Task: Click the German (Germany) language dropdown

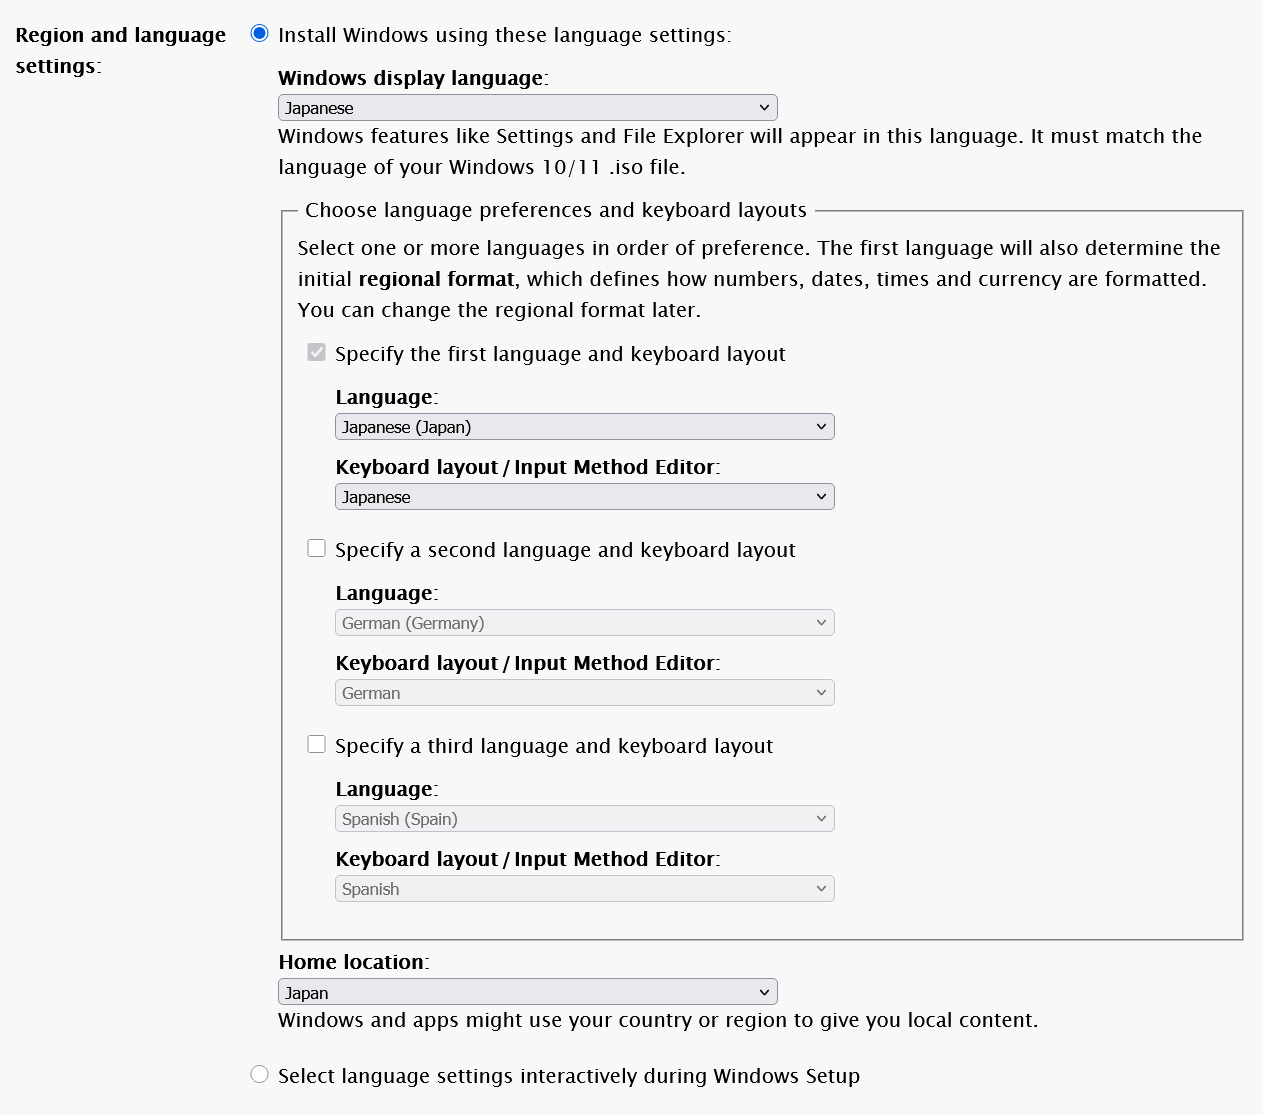Action: point(584,623)
